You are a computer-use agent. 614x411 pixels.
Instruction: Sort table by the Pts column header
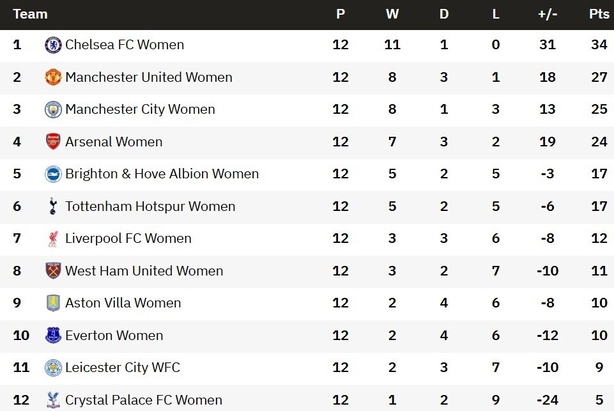(x=599, y=14)
